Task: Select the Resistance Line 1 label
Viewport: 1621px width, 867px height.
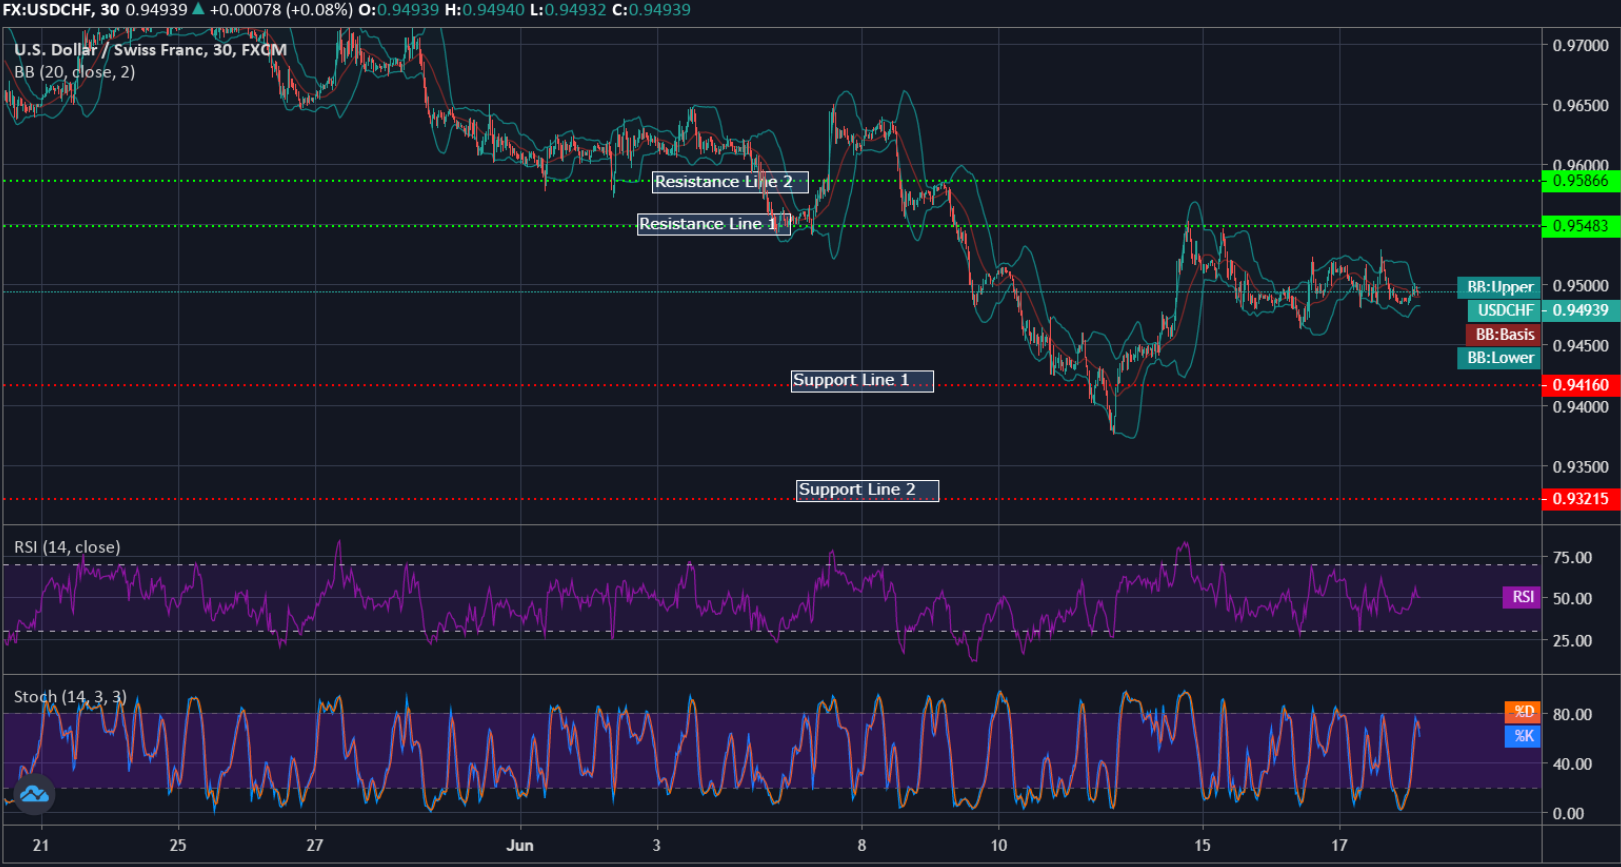Action: point(714,224)
